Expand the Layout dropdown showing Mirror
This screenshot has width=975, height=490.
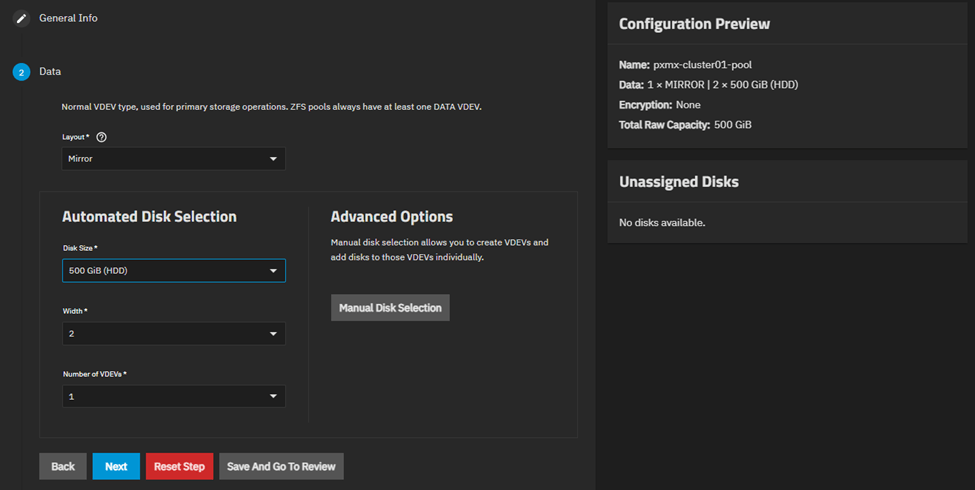(173, 159)
